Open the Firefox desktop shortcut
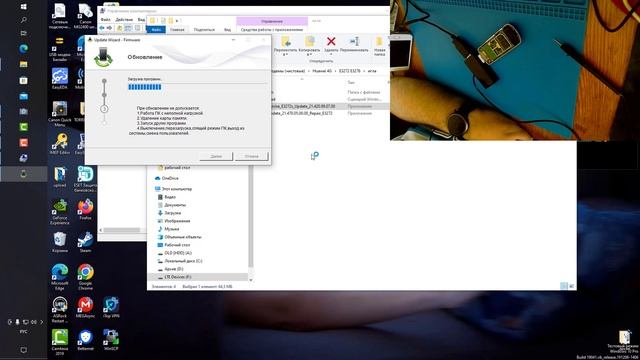Image resolution: width=640 pixels, height=360 pixels. pos(85,210)
